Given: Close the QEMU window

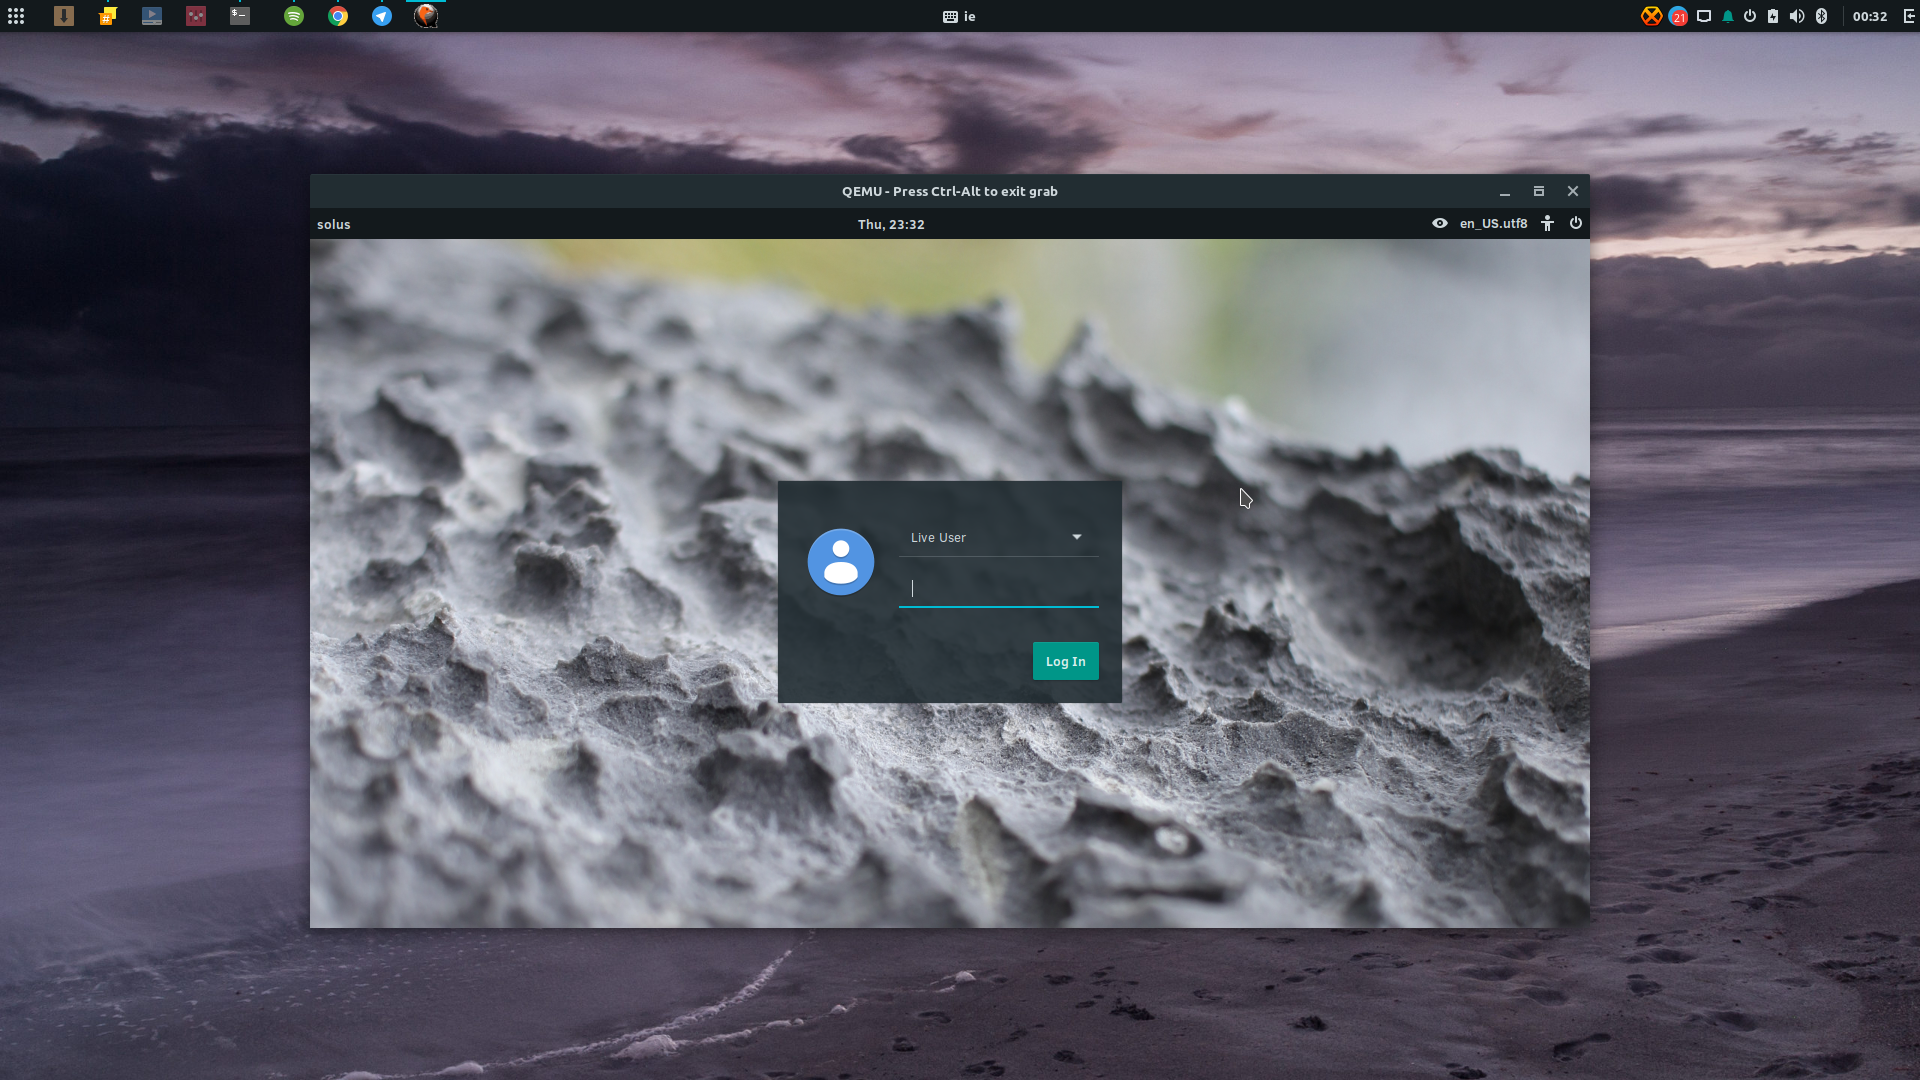Looking at the screenshot, I should pos(1573,191).
